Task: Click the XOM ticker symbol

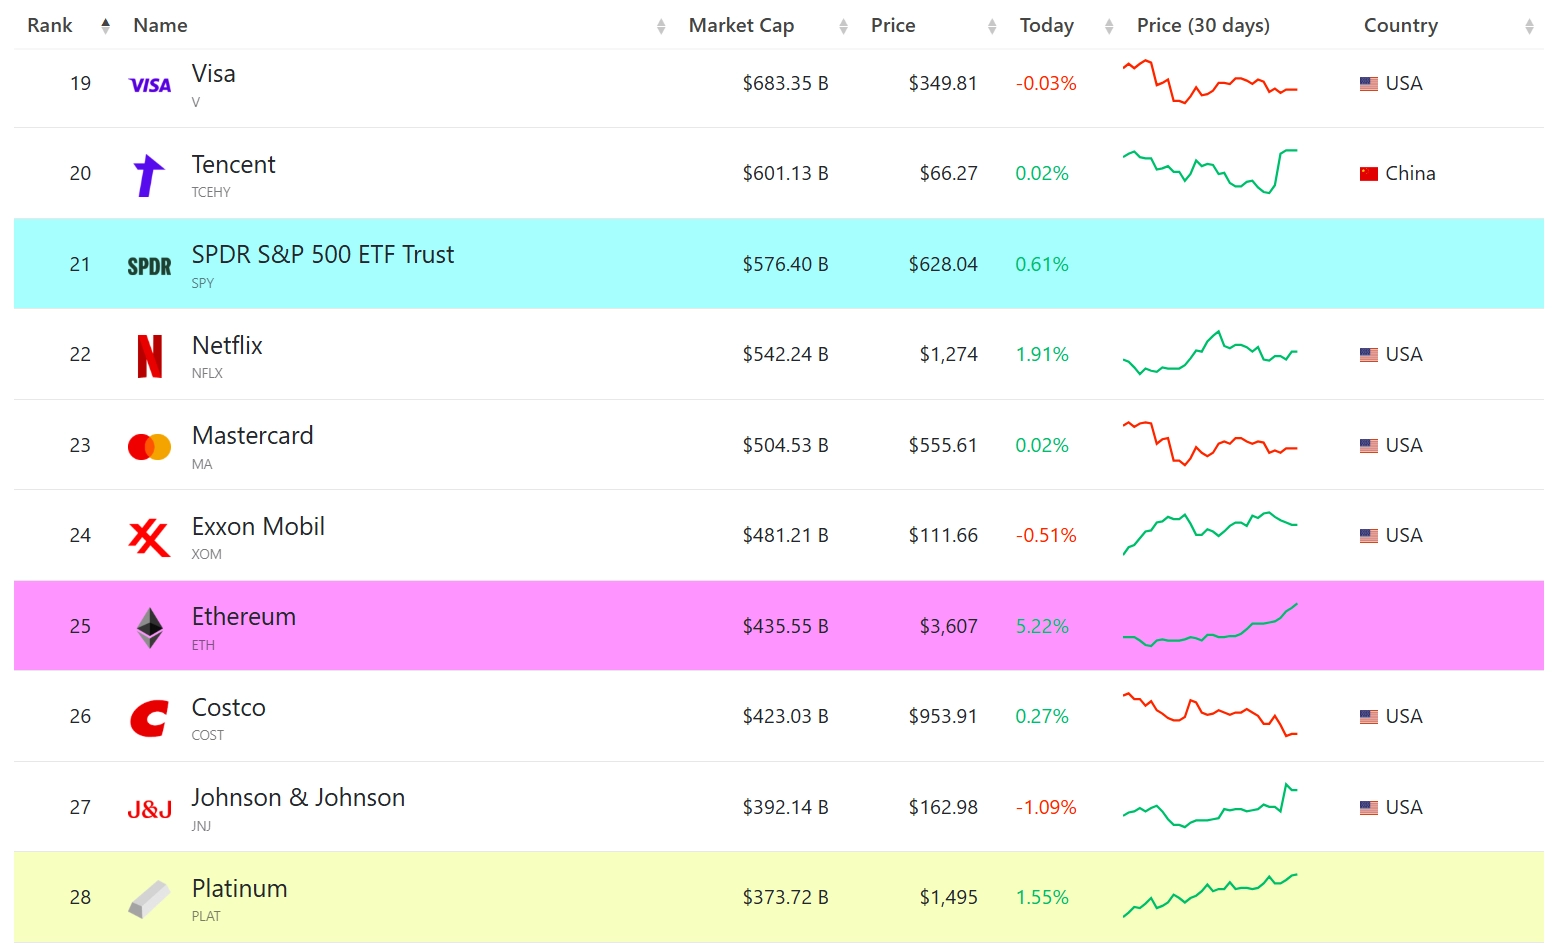Action: point(207,555)
